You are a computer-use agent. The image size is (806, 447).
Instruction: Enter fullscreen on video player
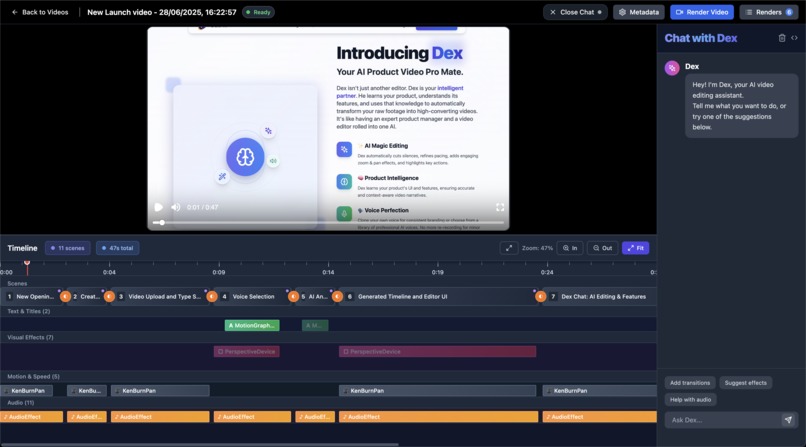500,207
